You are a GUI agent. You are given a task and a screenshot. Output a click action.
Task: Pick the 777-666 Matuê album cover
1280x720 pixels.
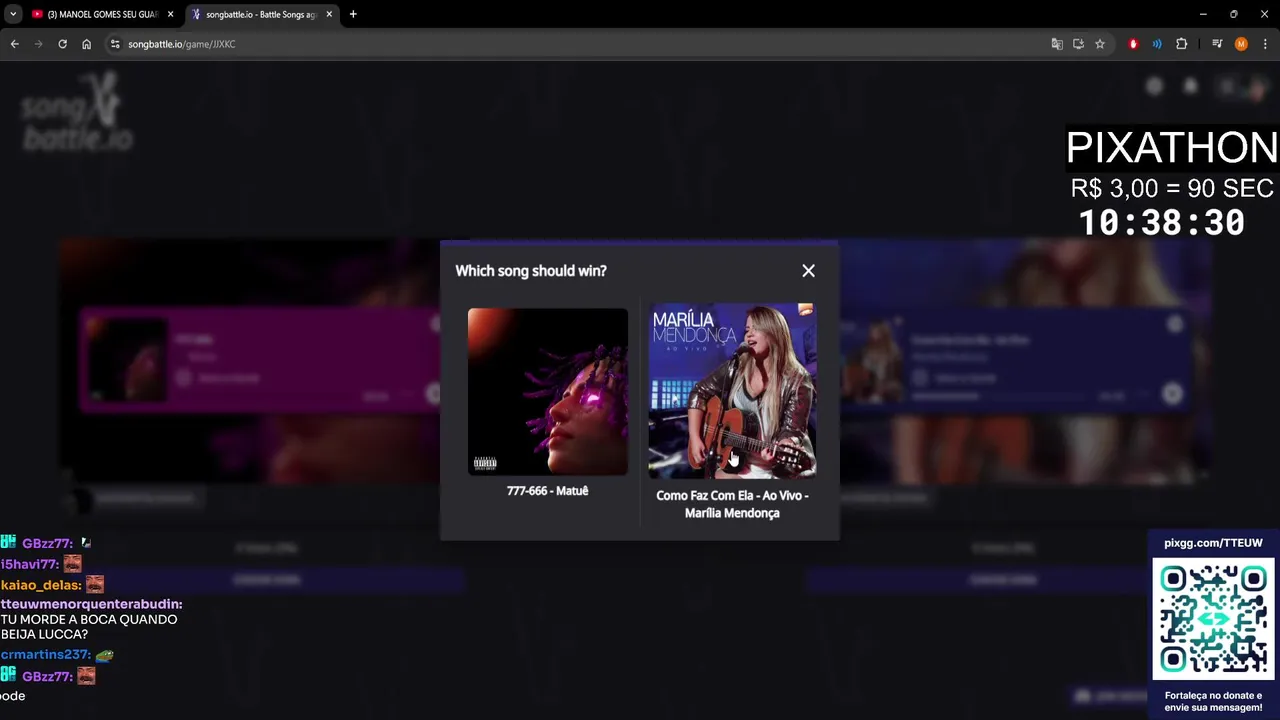[x=548, y=391]
